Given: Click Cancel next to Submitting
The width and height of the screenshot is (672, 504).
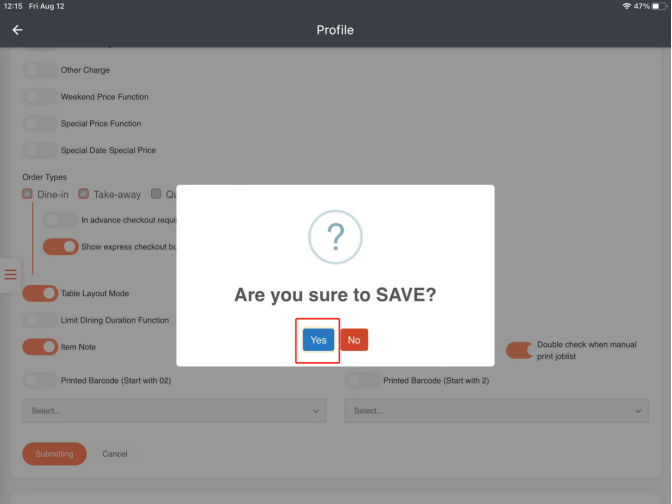Looking at the screenshot, I should click(x=115, y=454).
